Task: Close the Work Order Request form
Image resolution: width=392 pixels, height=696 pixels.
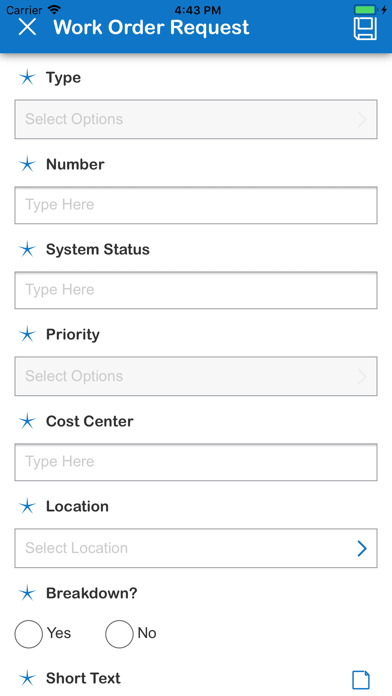Action: coord(27,27)
